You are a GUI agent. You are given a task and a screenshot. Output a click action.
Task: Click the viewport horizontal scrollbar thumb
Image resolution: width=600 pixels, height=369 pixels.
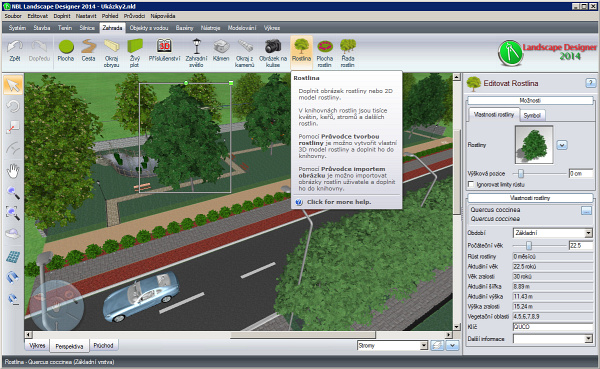coord(303,335)
